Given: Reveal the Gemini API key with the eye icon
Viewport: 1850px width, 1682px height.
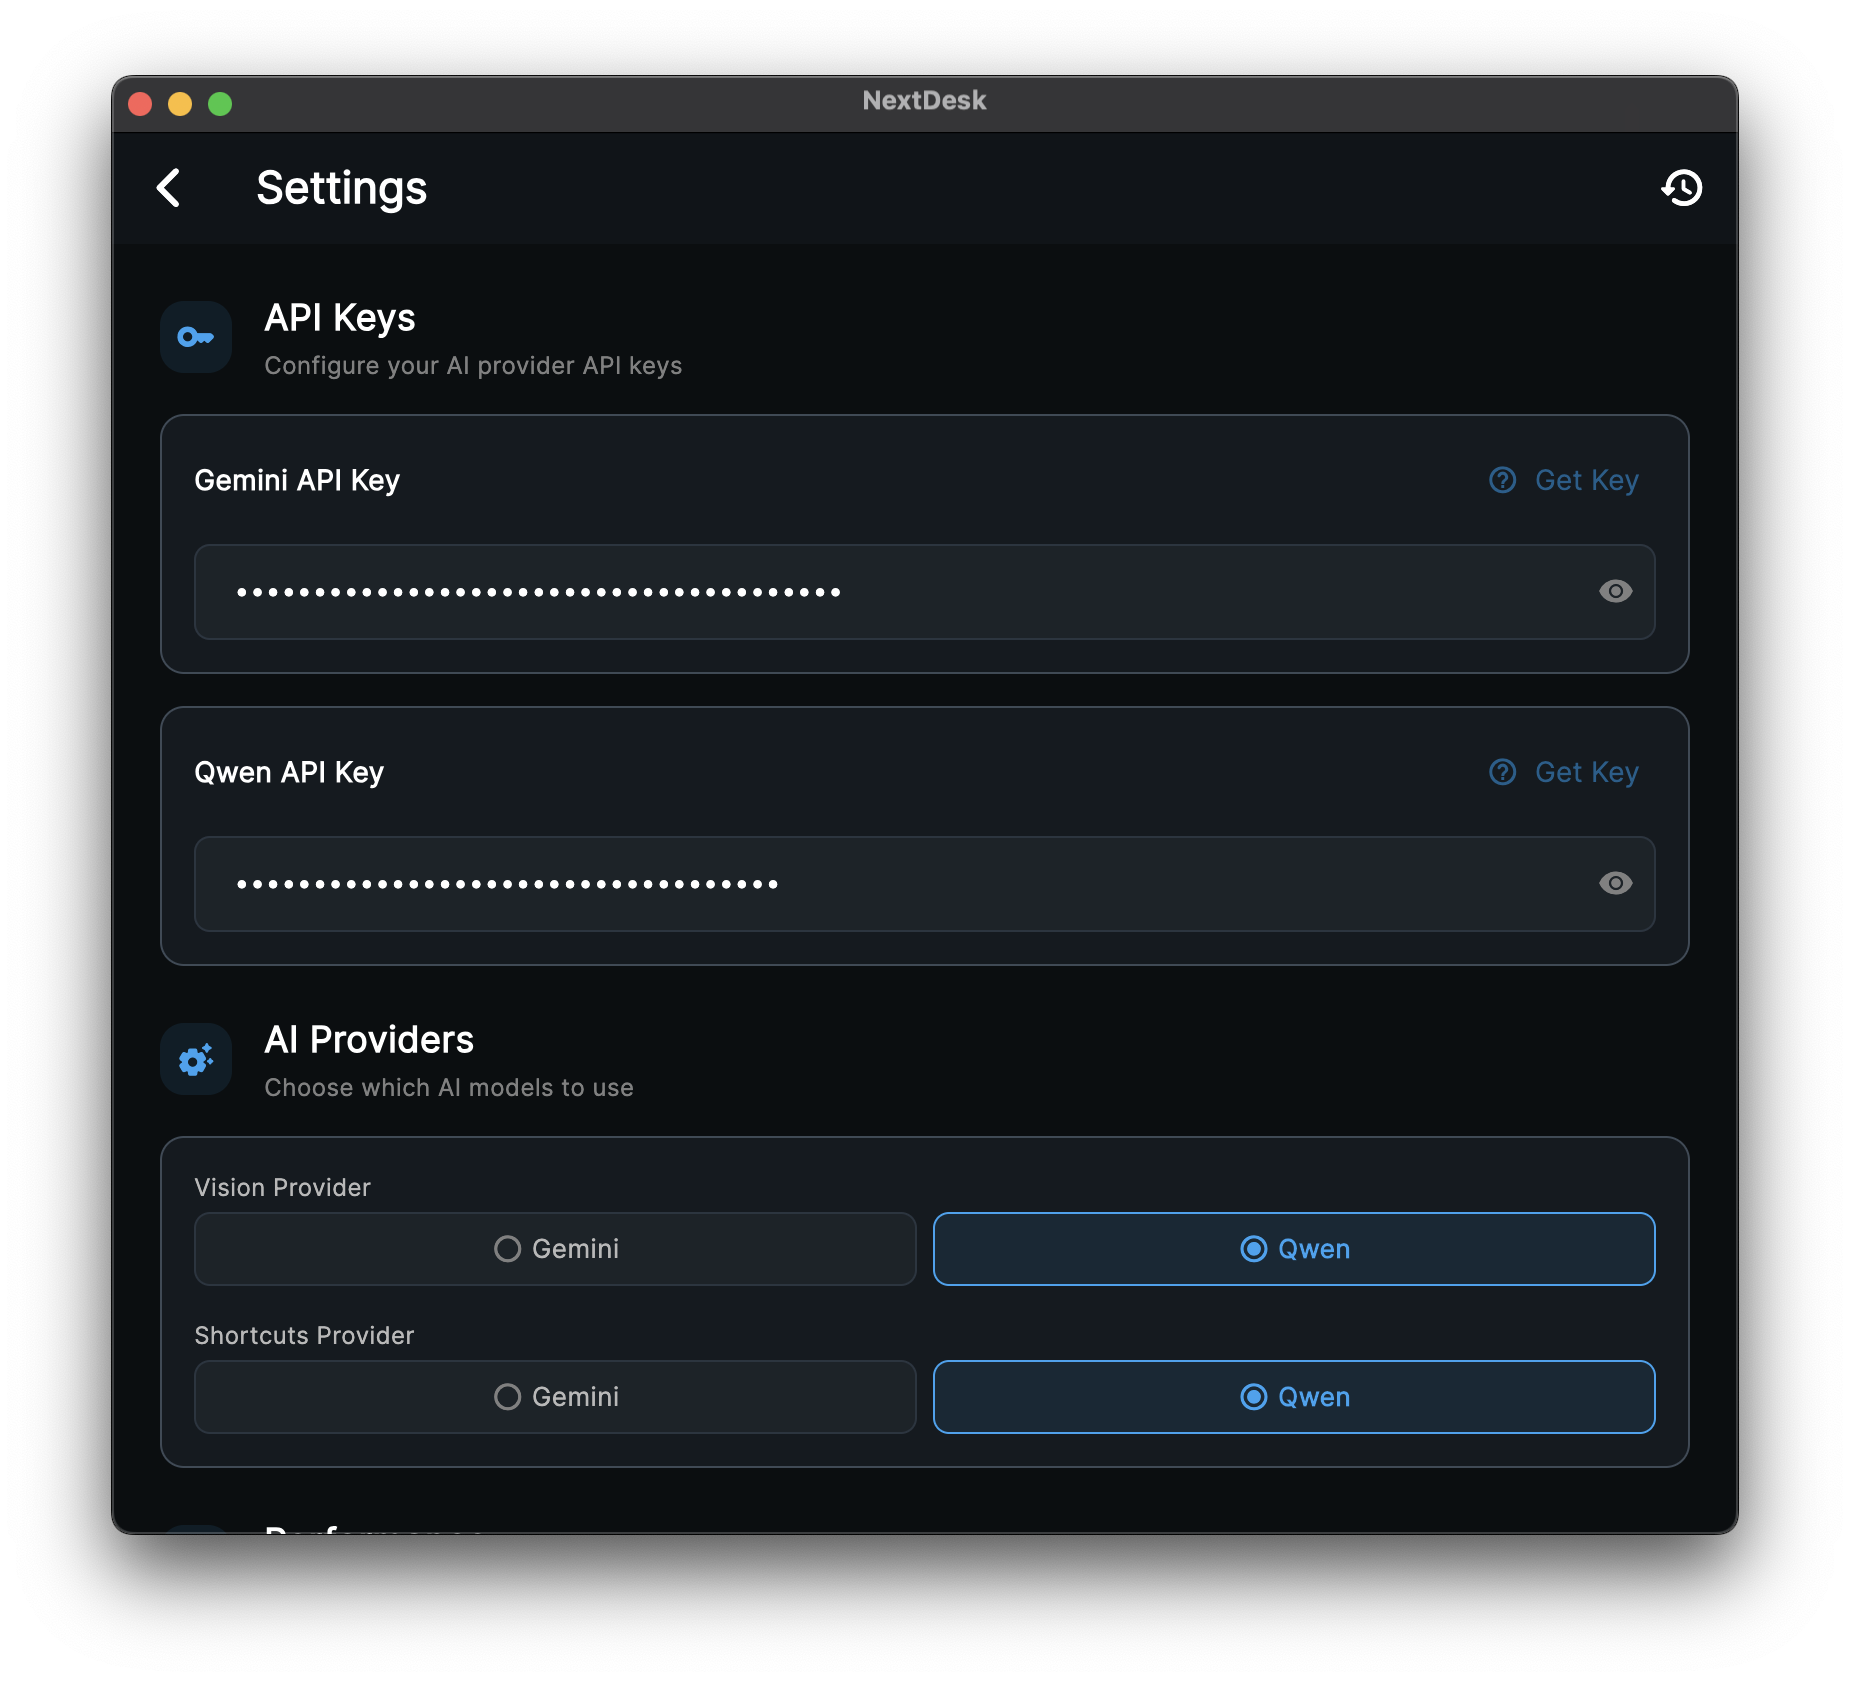Looking at the screenshot, I should pos(1616,591).
